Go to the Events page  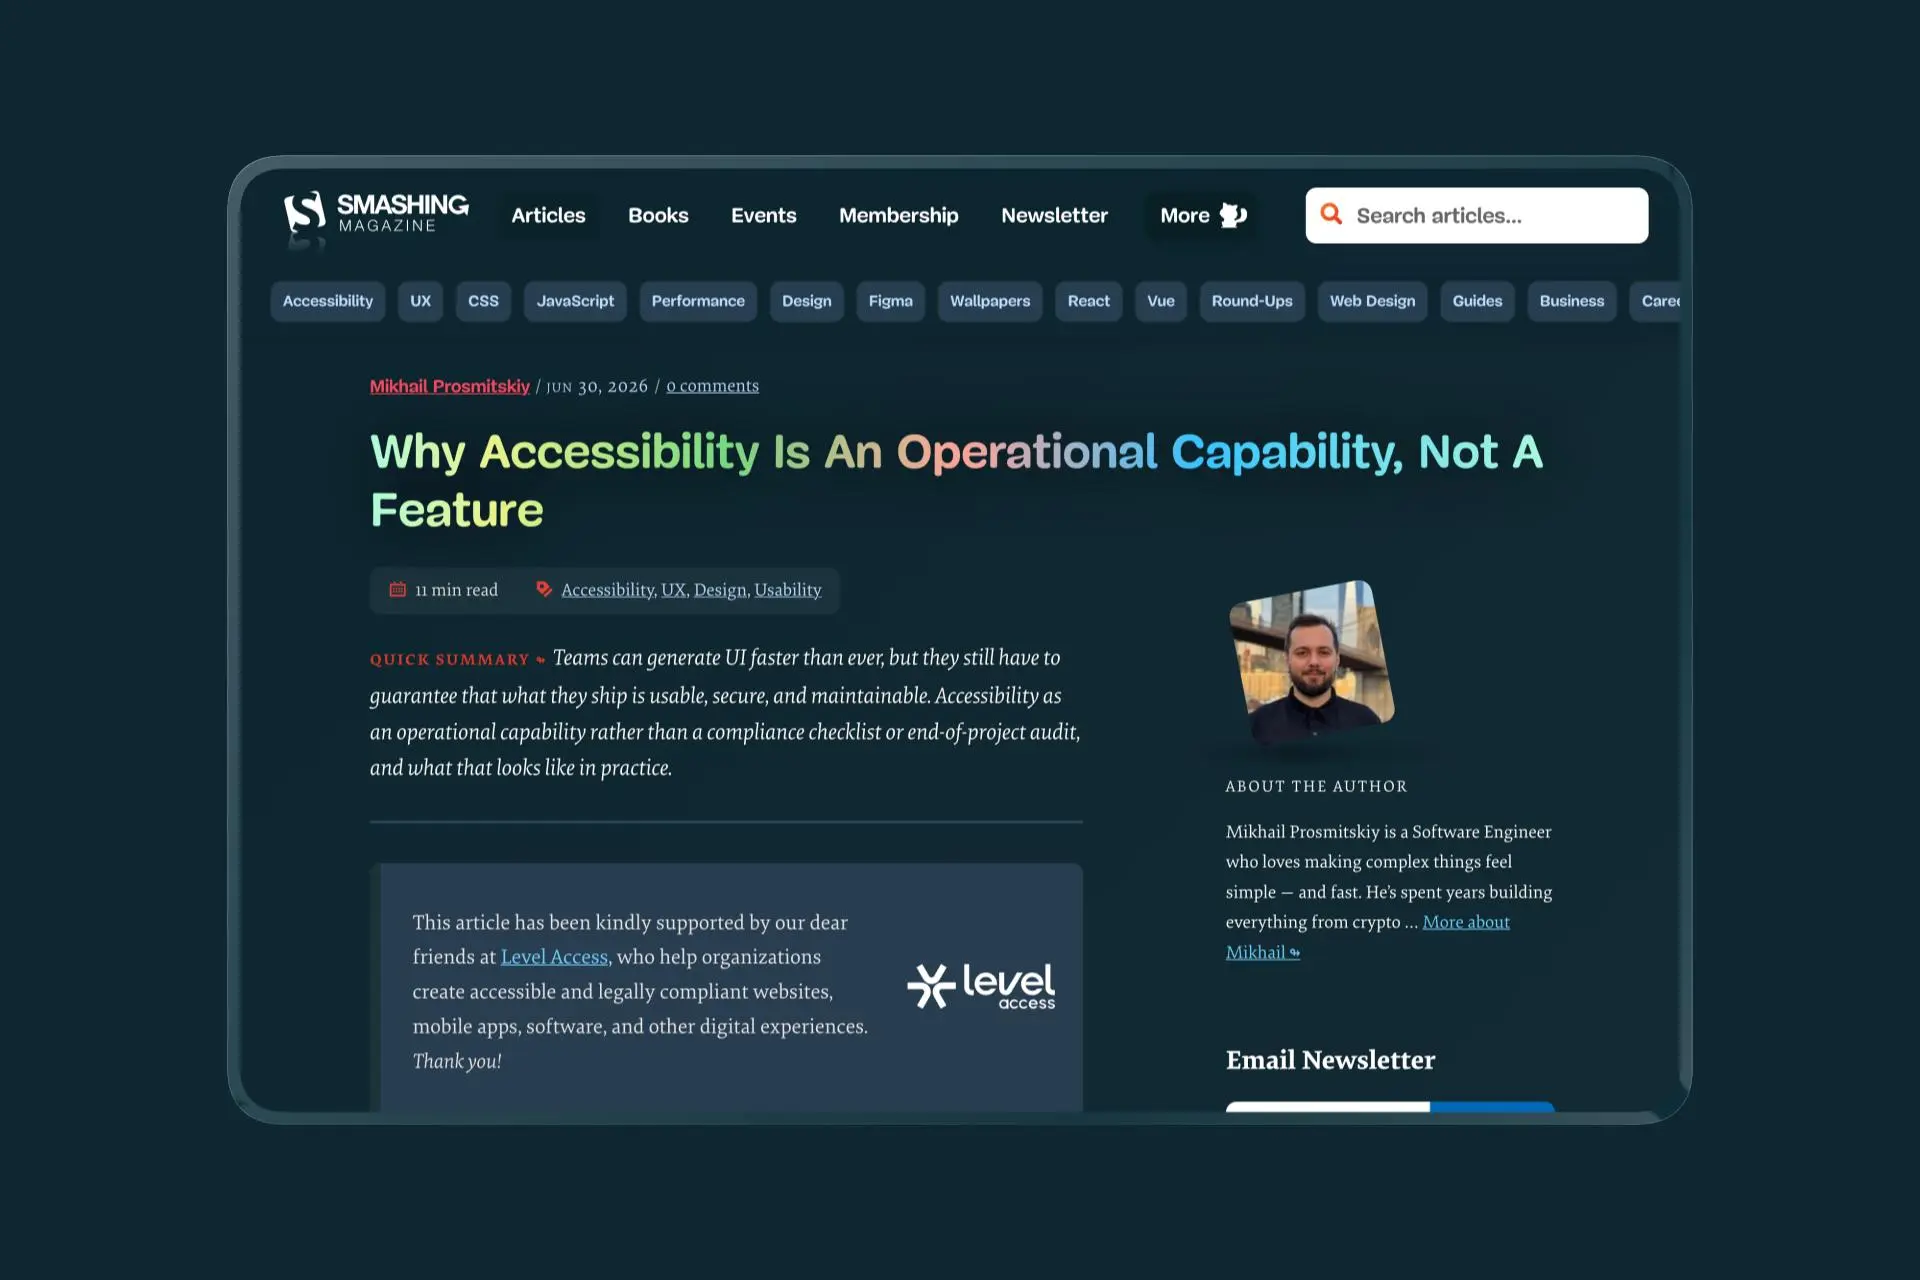(x=764, y=215)
